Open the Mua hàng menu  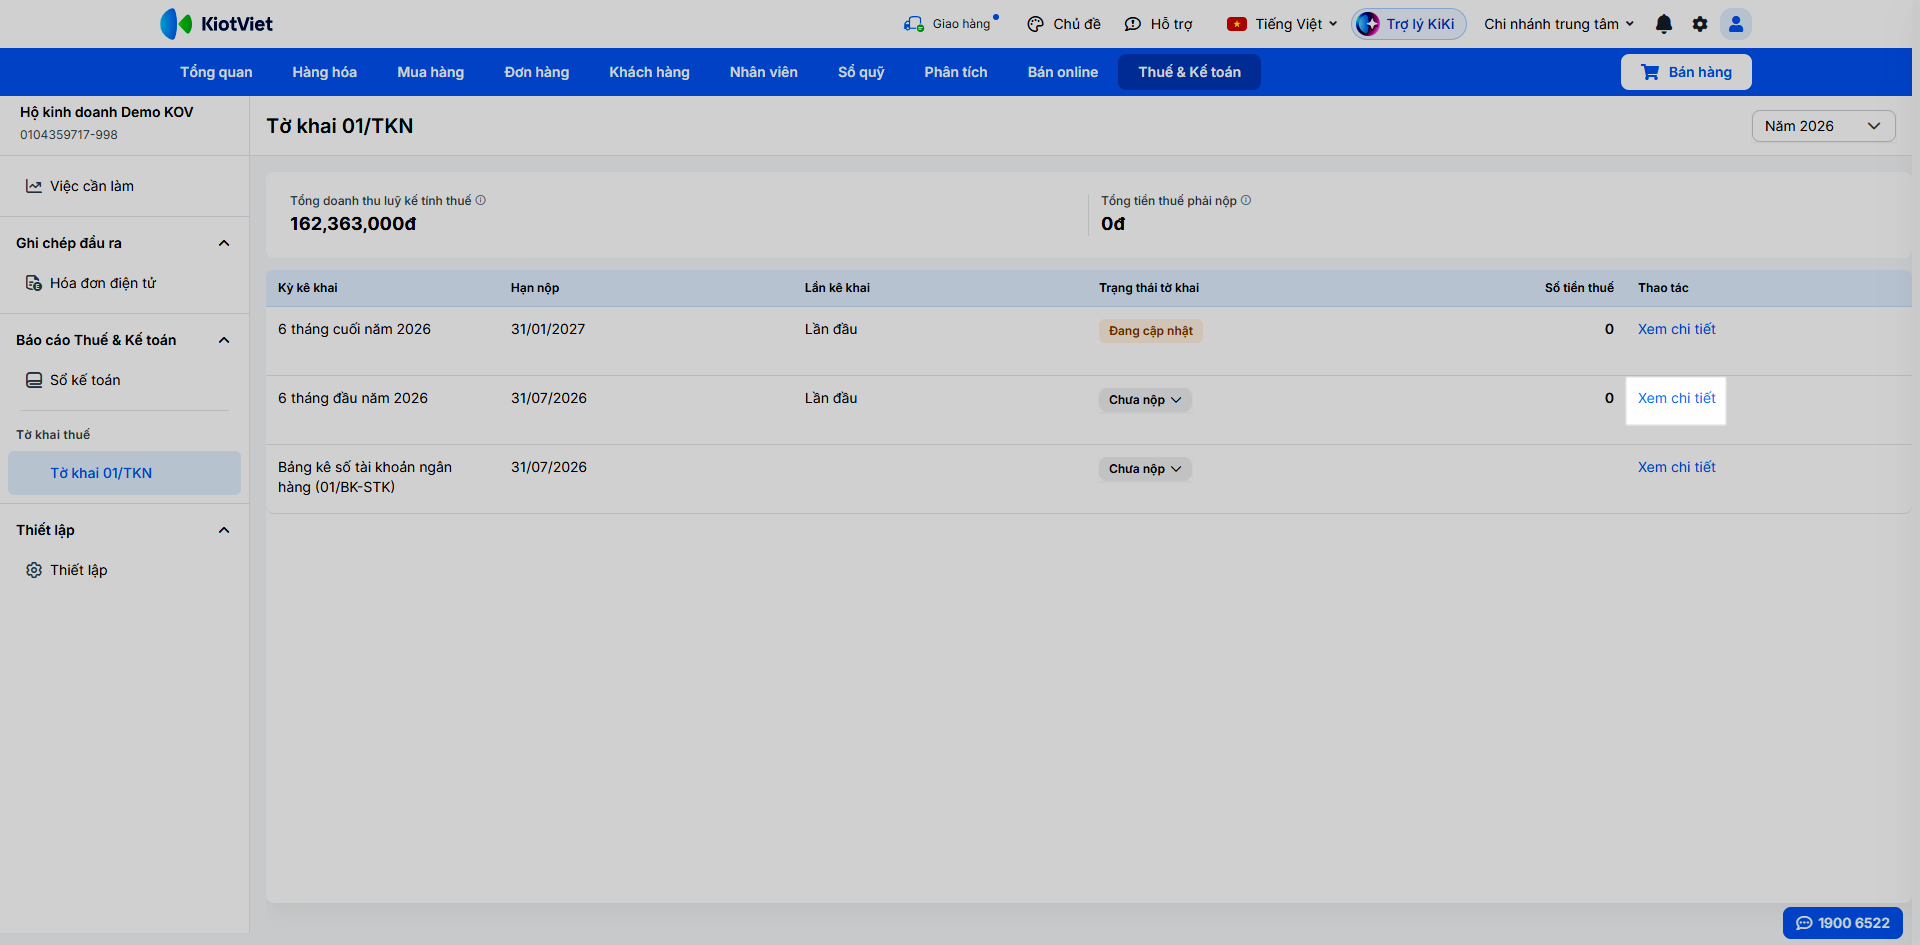click(431, 72)
